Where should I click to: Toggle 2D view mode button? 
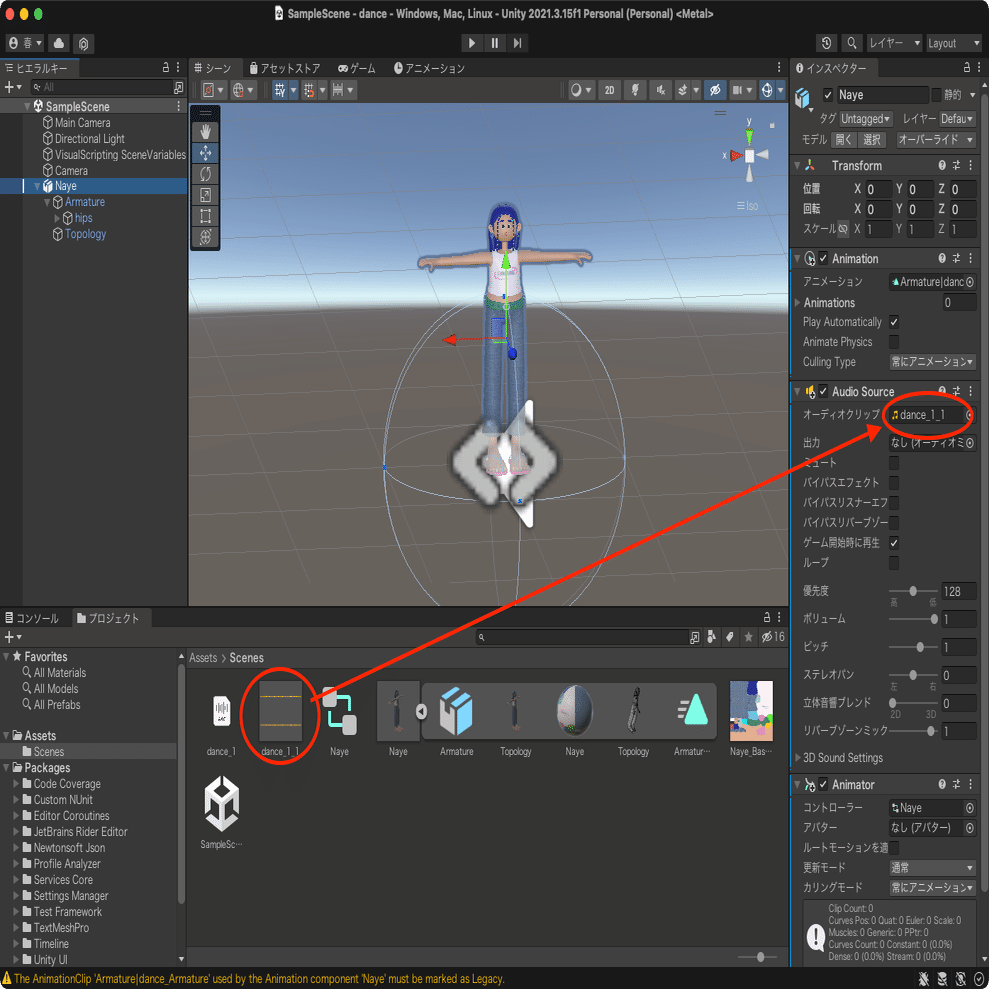tap(609, 90)
